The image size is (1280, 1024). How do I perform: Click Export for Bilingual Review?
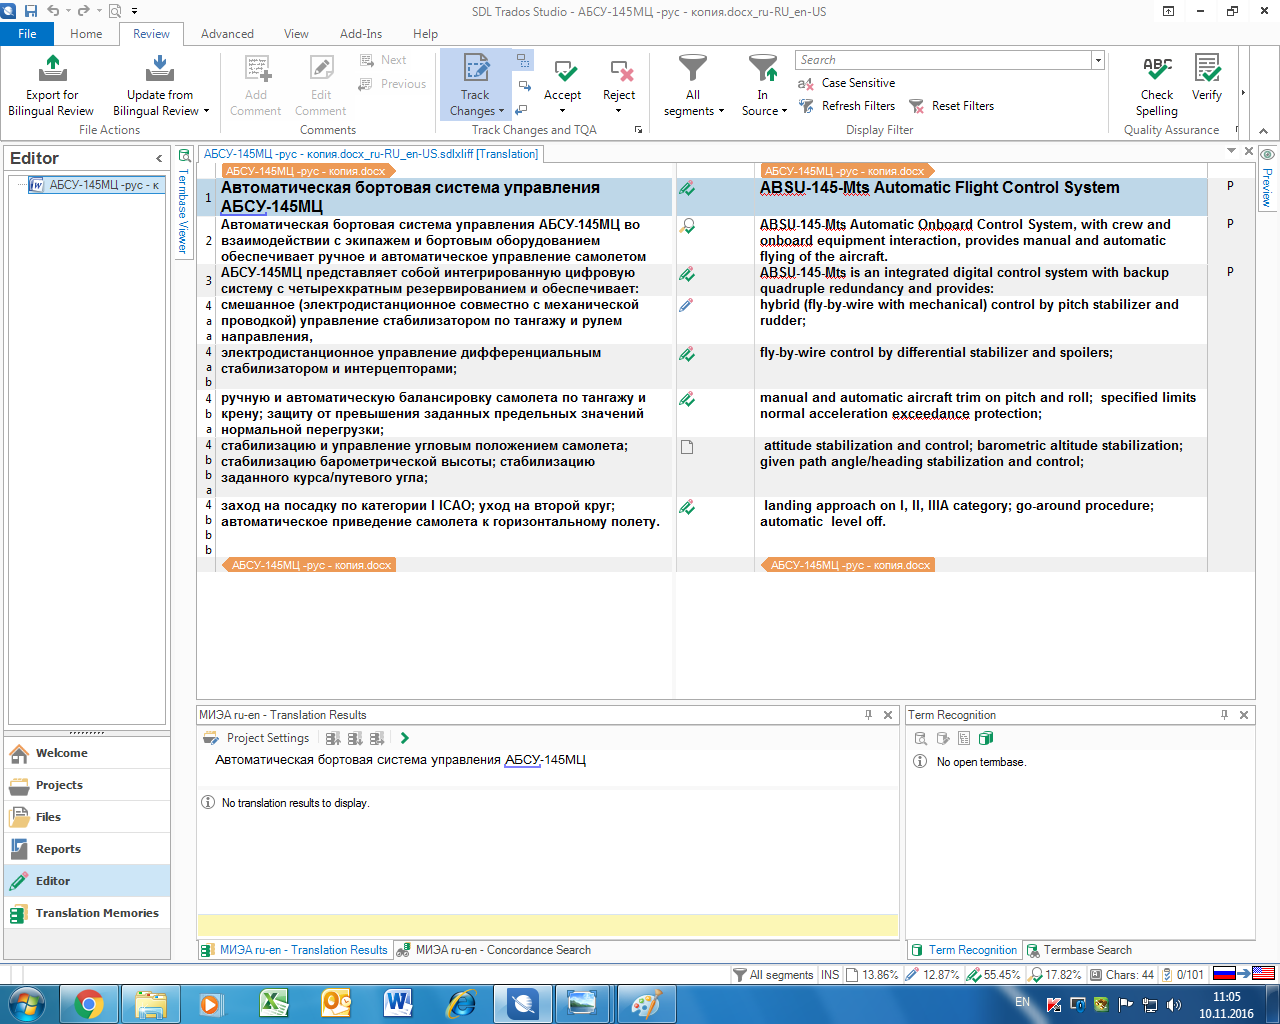(51, 86)
